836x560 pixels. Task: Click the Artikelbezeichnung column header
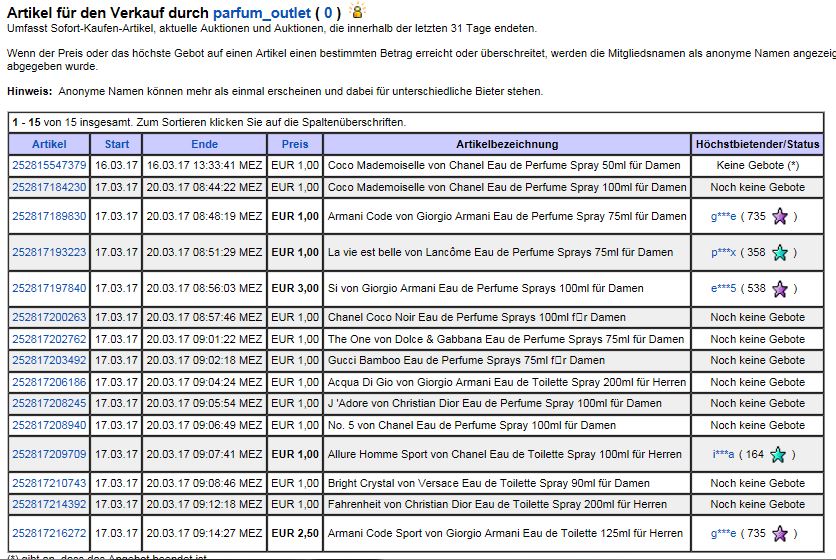click(x=507, y=144)
